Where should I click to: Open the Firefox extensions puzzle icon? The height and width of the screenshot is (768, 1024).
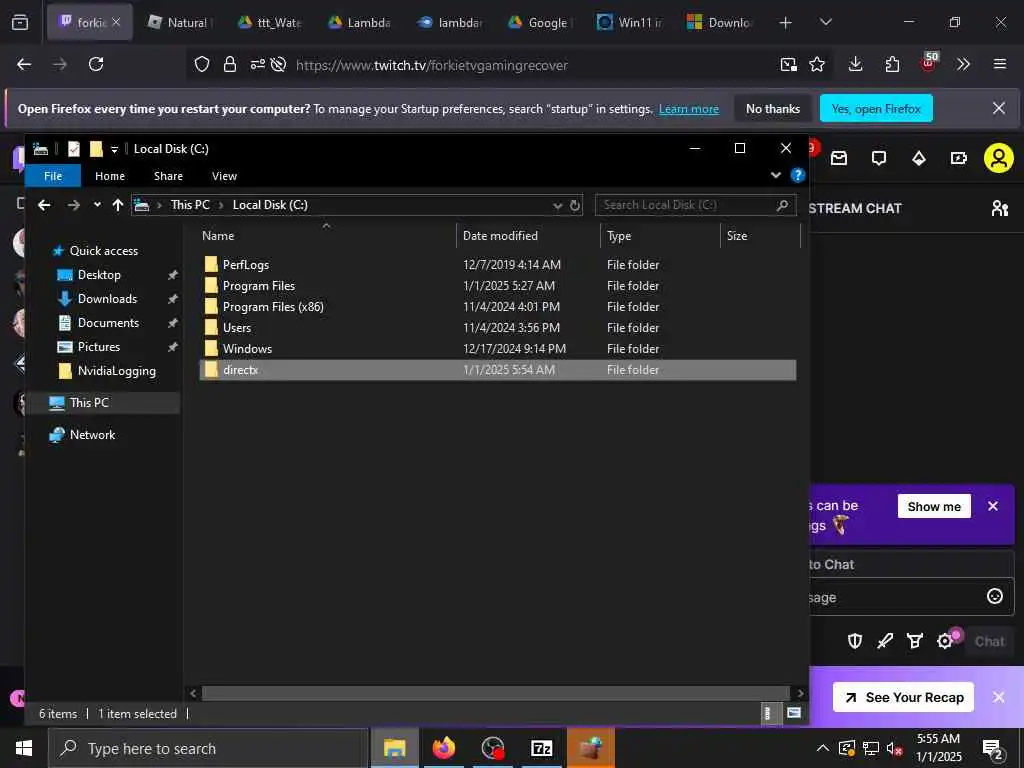click(x=892, y=64)
